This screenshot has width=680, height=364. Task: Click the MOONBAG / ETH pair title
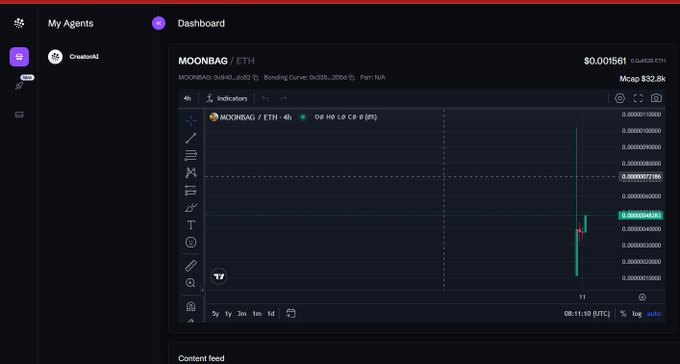point(216,61)
